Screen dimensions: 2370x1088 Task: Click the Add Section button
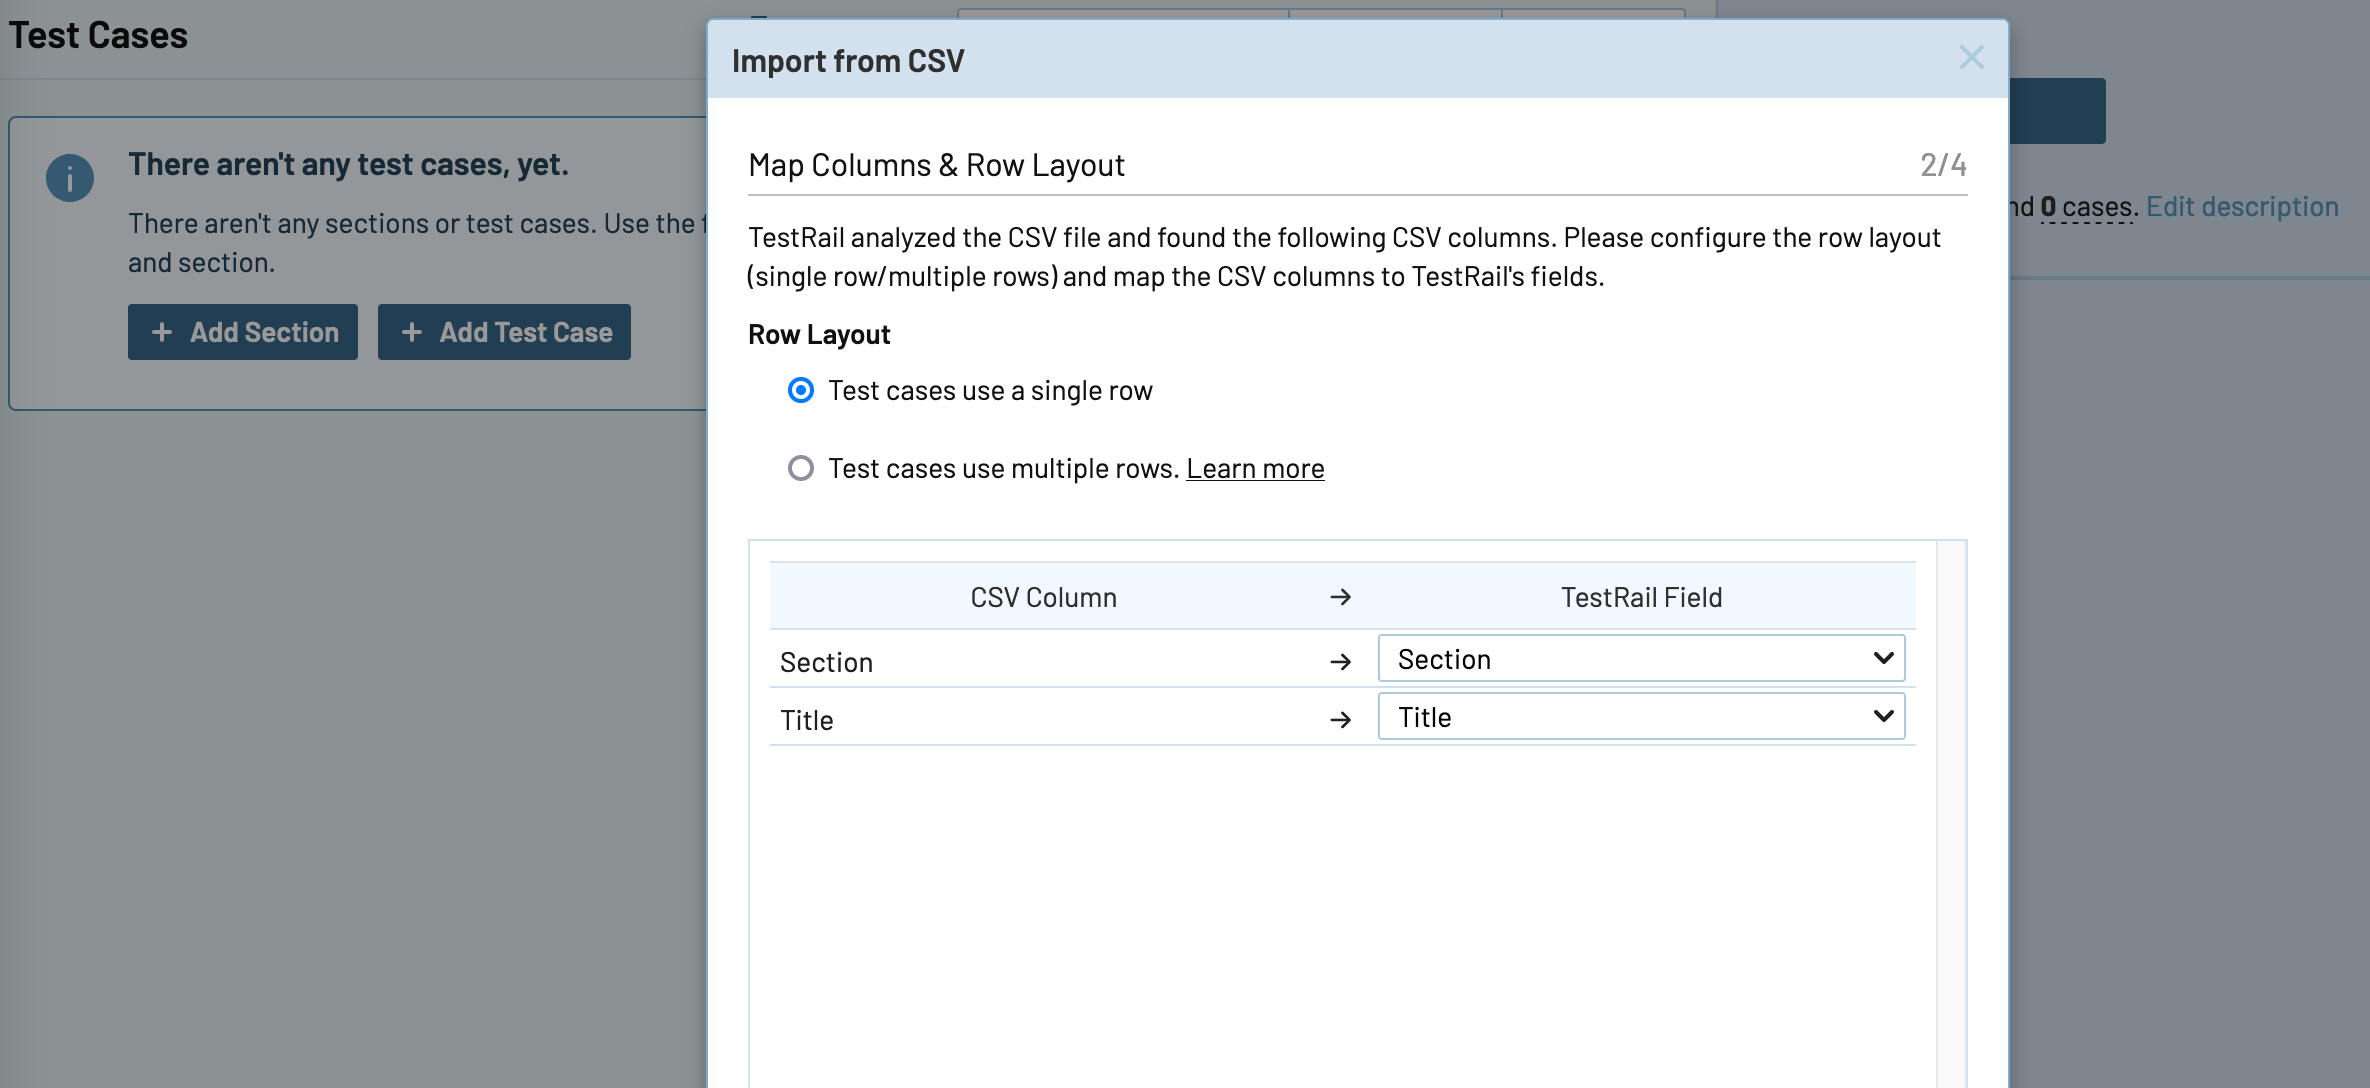(x=243, y=332)
